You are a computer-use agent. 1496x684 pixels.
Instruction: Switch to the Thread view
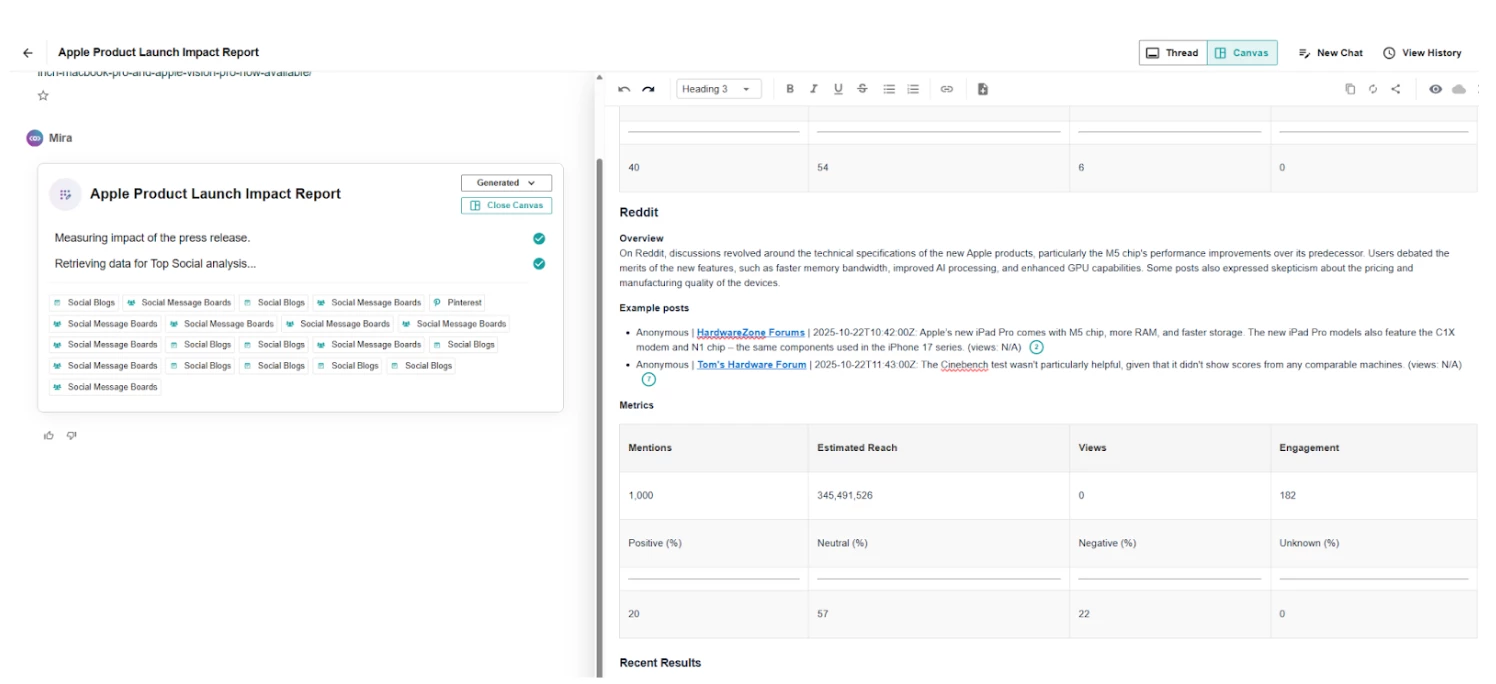[1173, 53]
